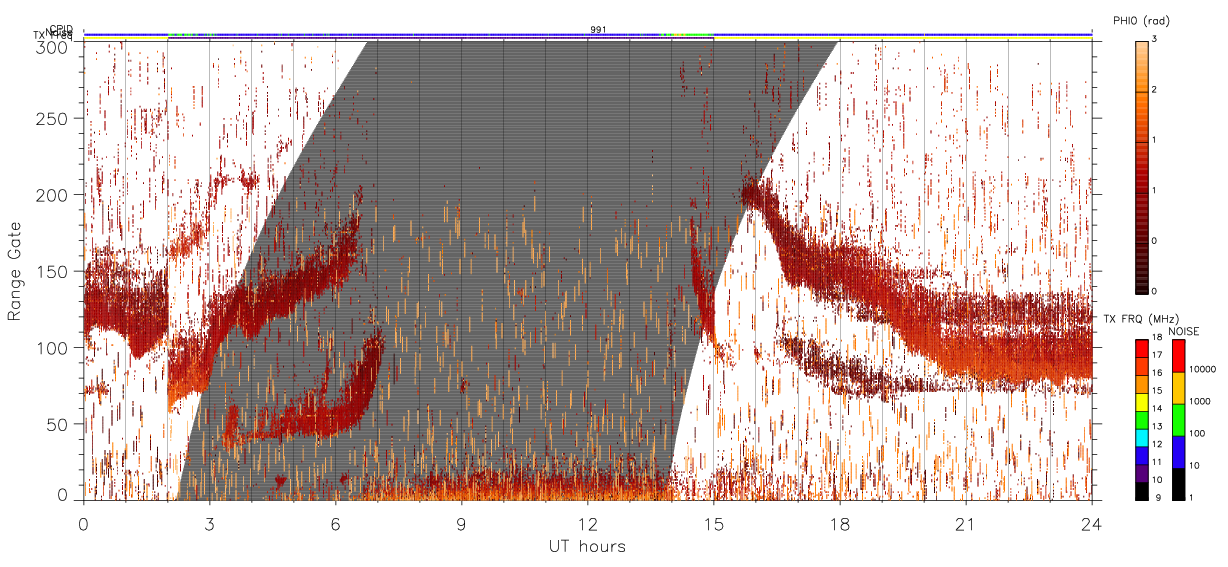Screen dimensions: 1228x567
Task: Click the '1000' label on the NOISE legend
Action: (x=1200, y=401)
